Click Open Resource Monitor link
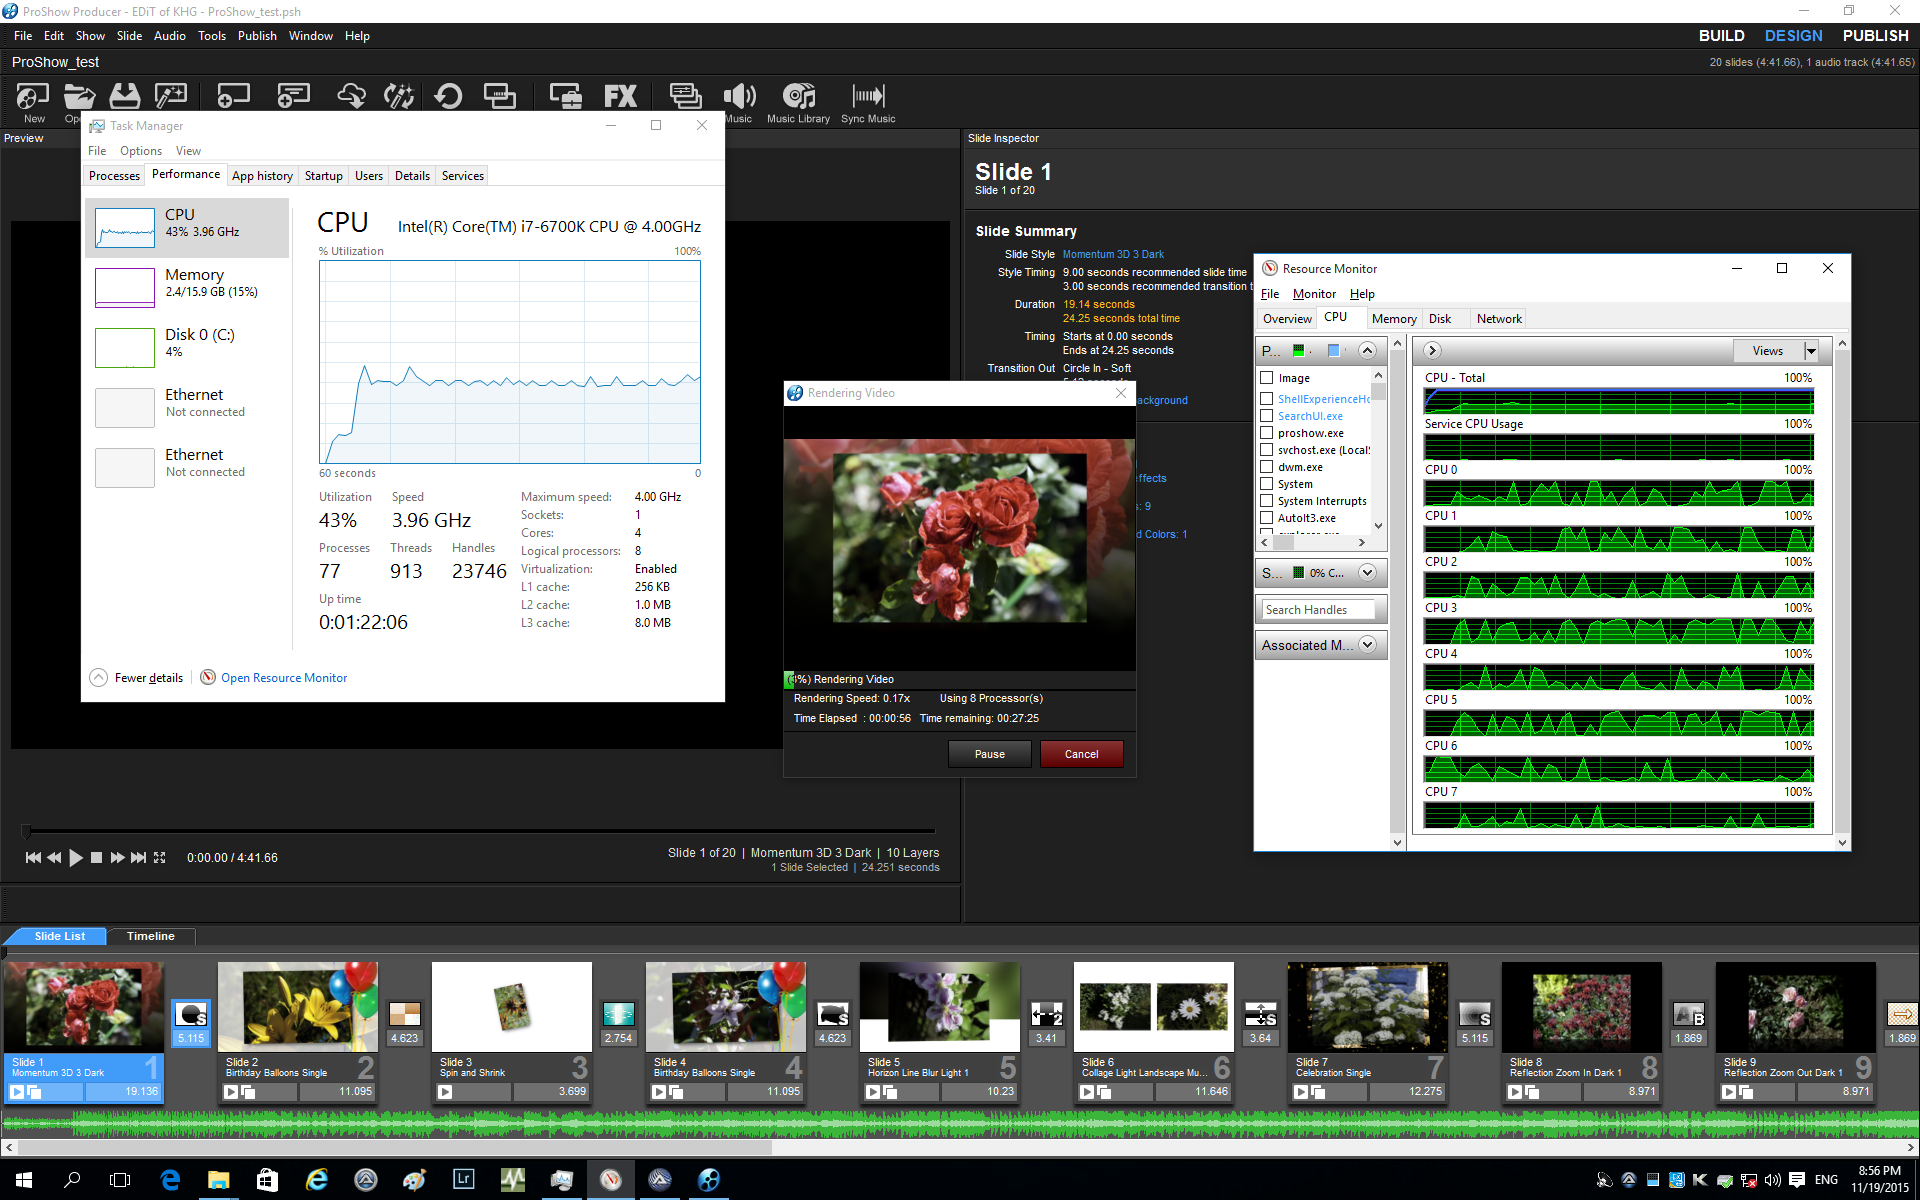 pyautogui.click(x=284, y=678)
